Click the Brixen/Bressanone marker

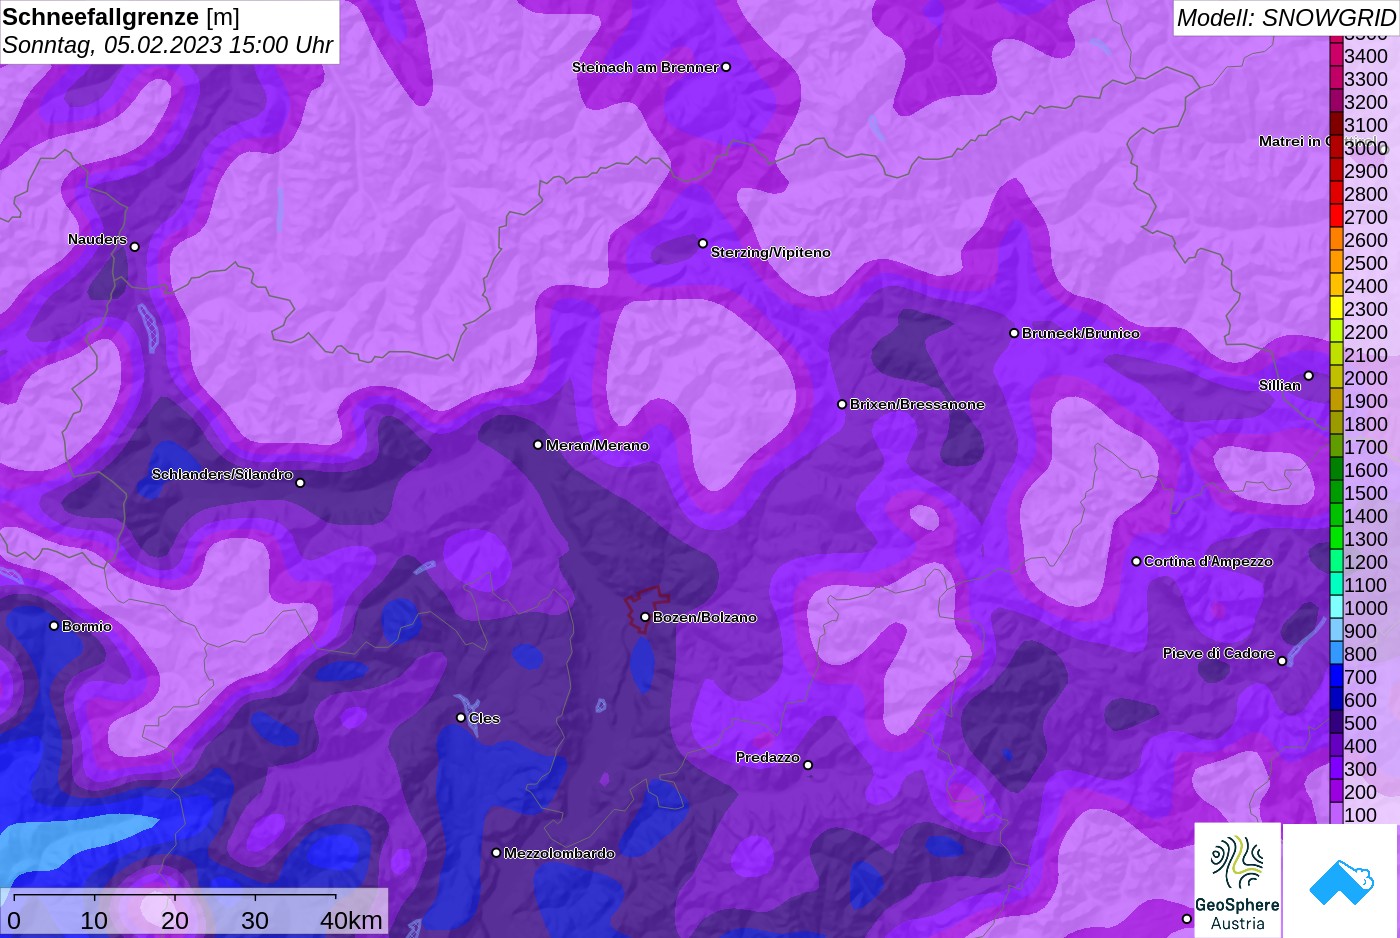842,404
